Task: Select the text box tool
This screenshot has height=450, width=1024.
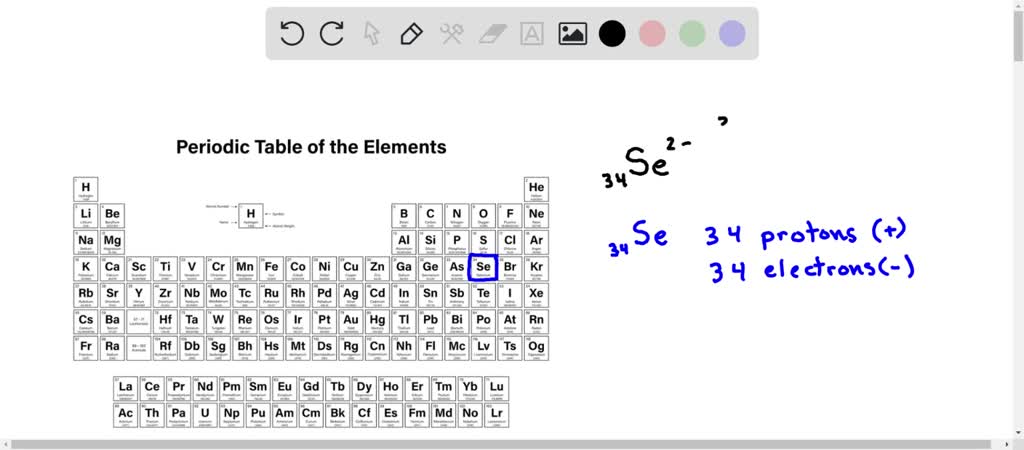Action: tap(532, 34)
